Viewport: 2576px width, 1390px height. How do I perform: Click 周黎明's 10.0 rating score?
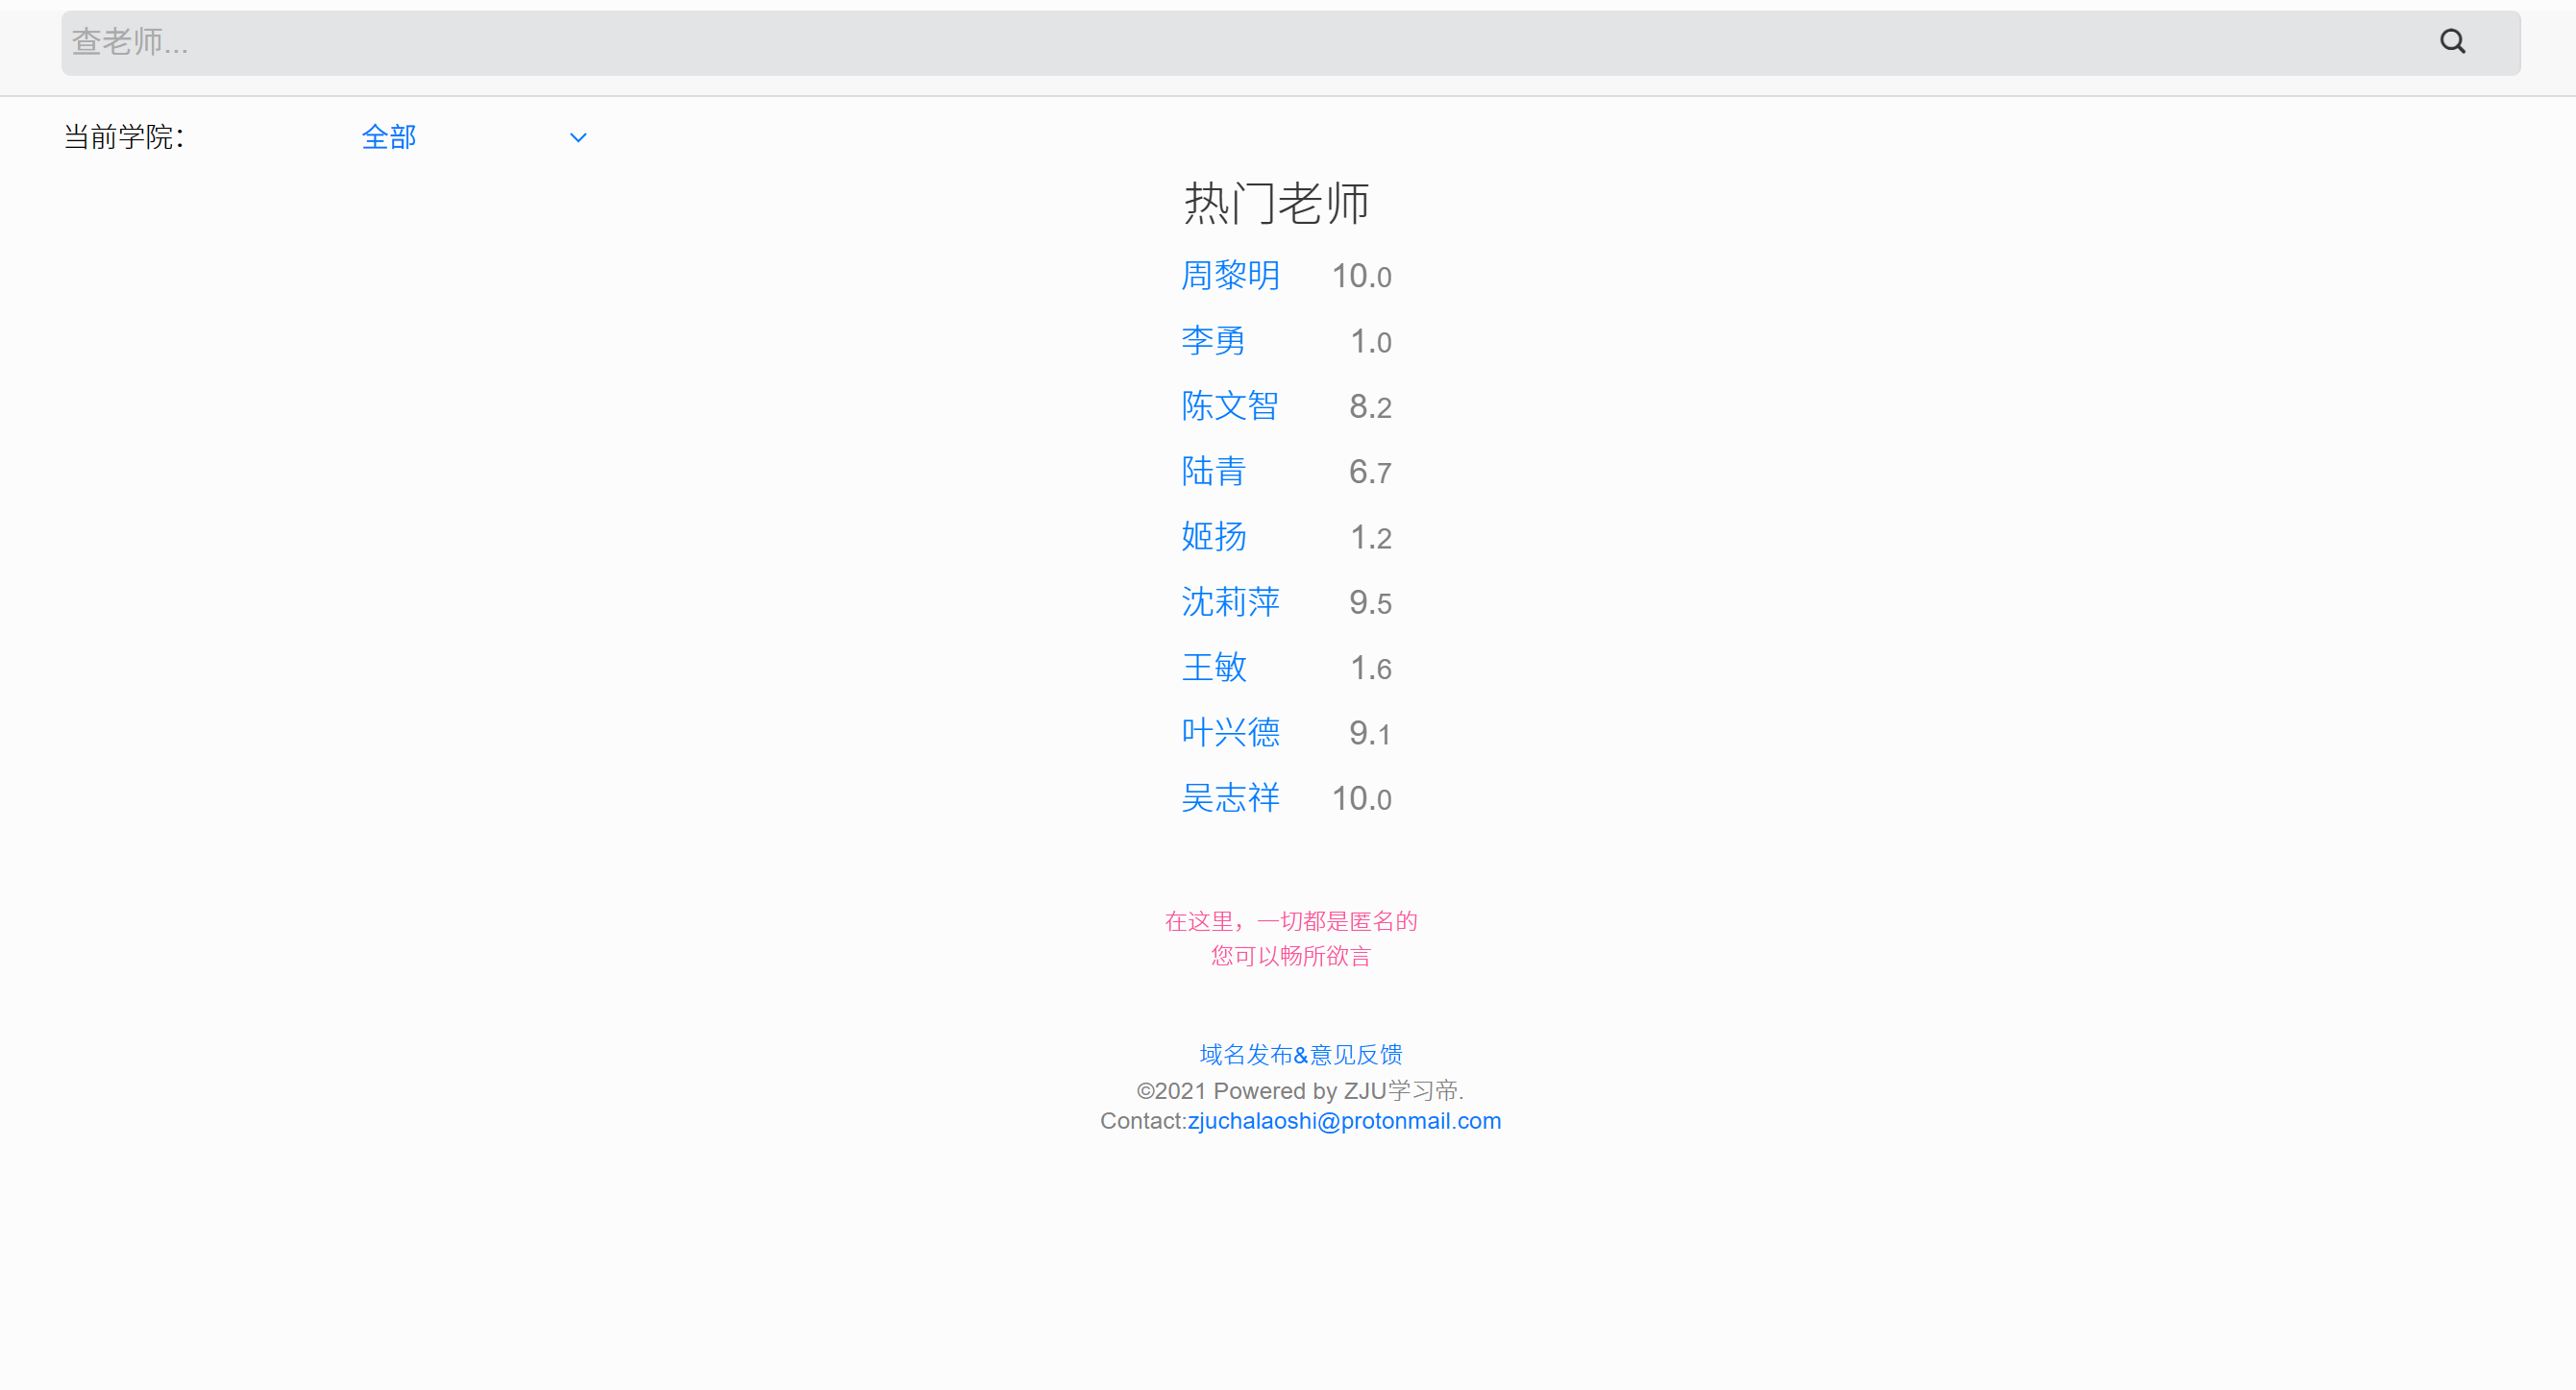pyautogui.click(x=1360, y=276)
